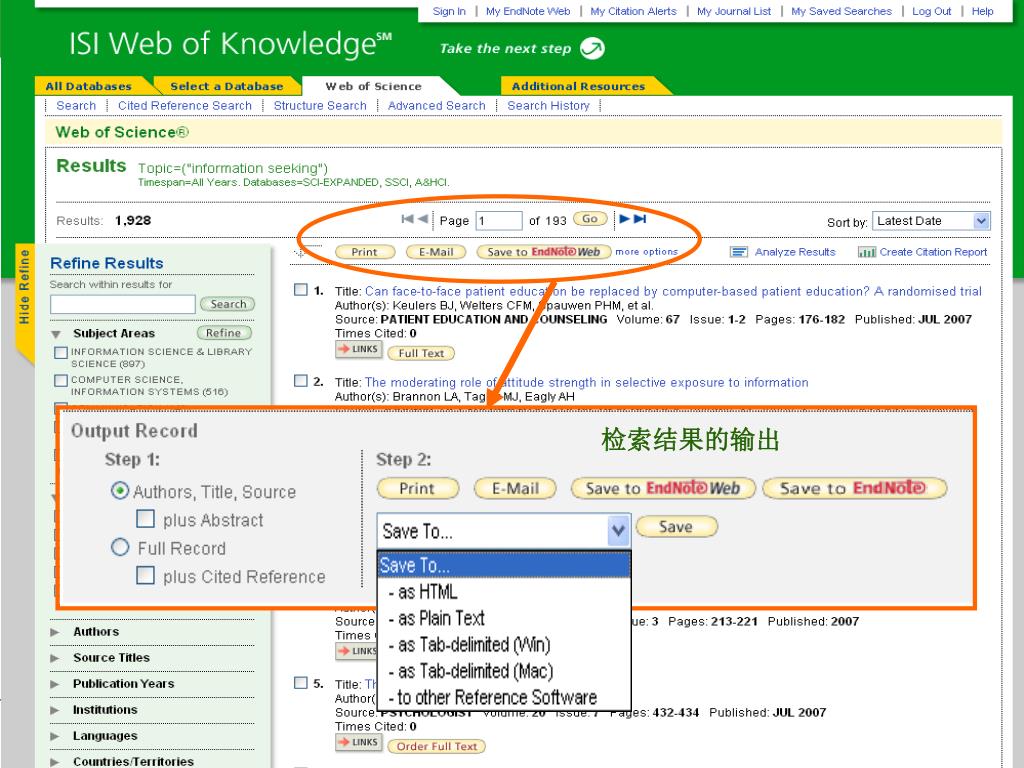
Task: Open the 'more options' link
Action: coord(647,252)
